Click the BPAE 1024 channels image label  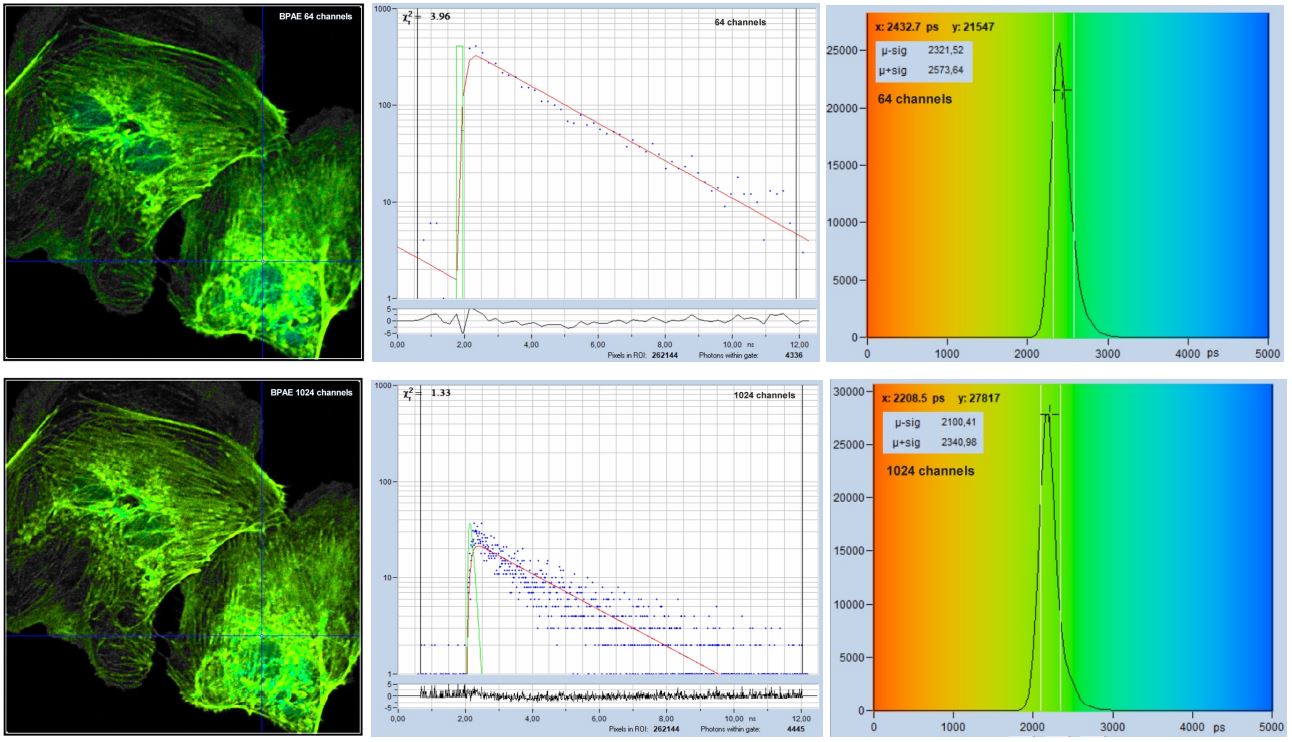tap(310, 392)
